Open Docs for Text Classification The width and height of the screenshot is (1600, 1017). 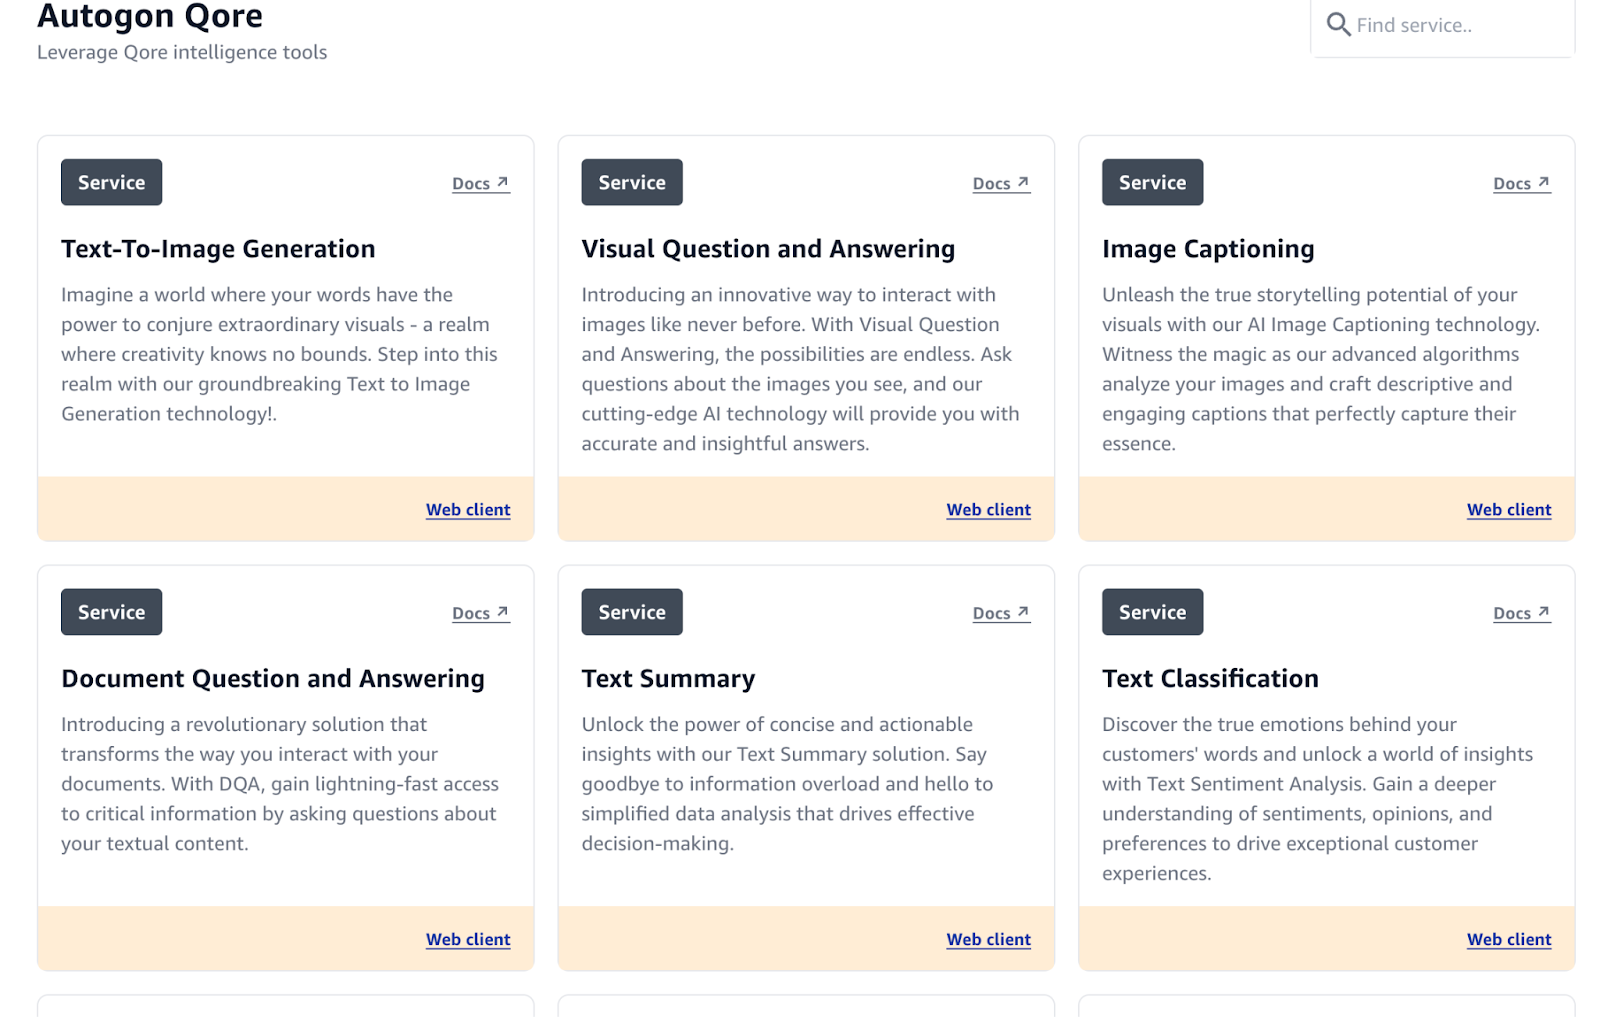pyautogui.click(x=1522, y=613)
